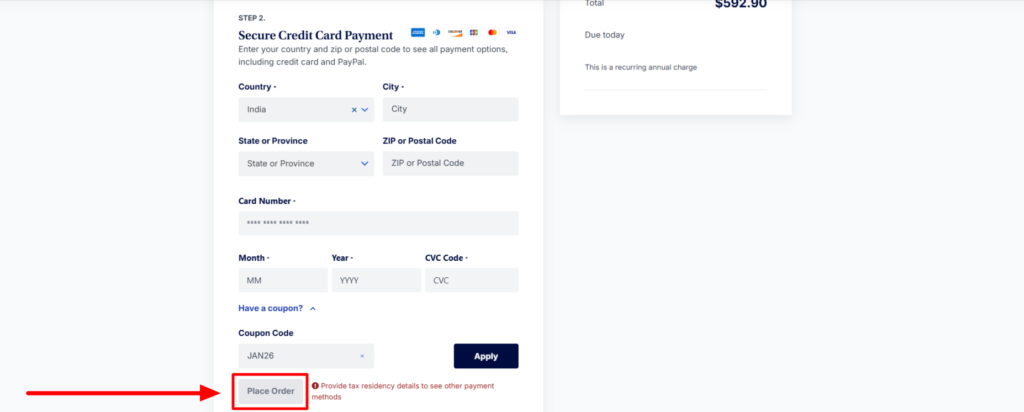Open the Country dropdown arrow
This screenshot has width=1024, height=412.
[365, 109]
